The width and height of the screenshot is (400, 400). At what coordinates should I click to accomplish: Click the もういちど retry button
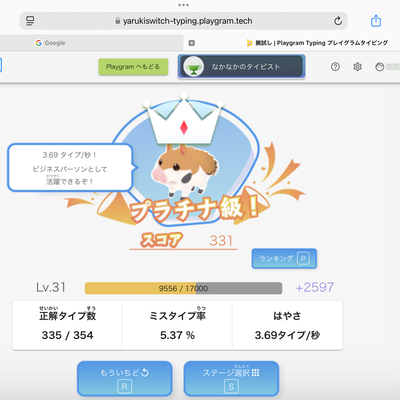click(x=125, y=379)
